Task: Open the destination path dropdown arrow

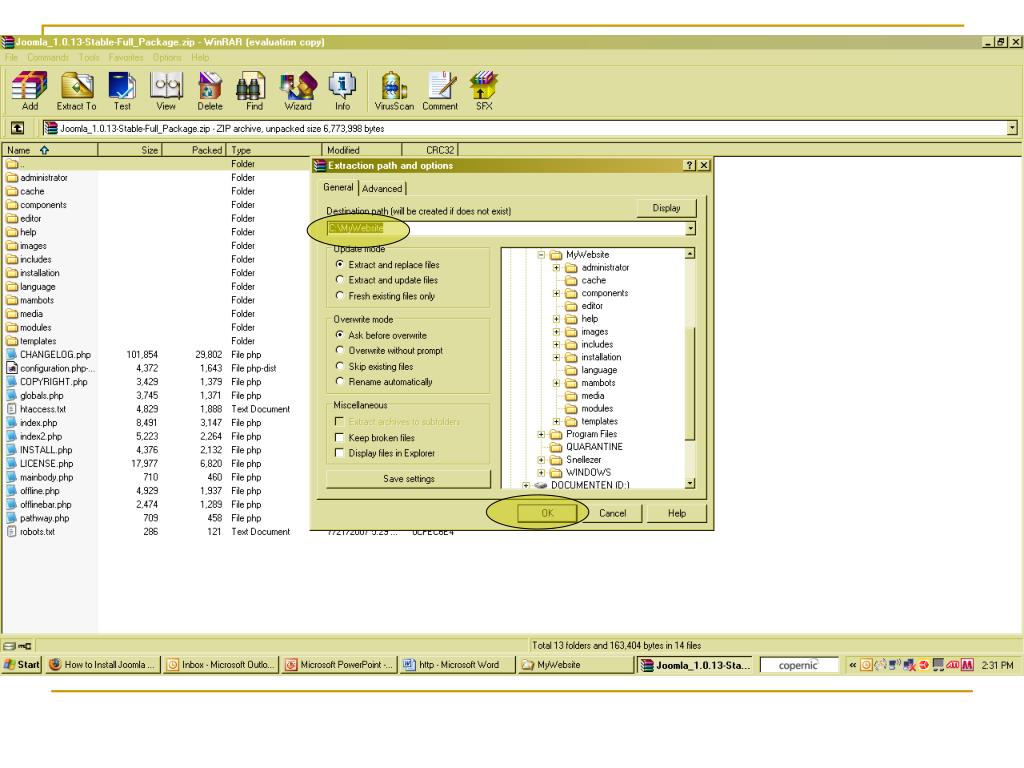Action: tap(690, 229)
